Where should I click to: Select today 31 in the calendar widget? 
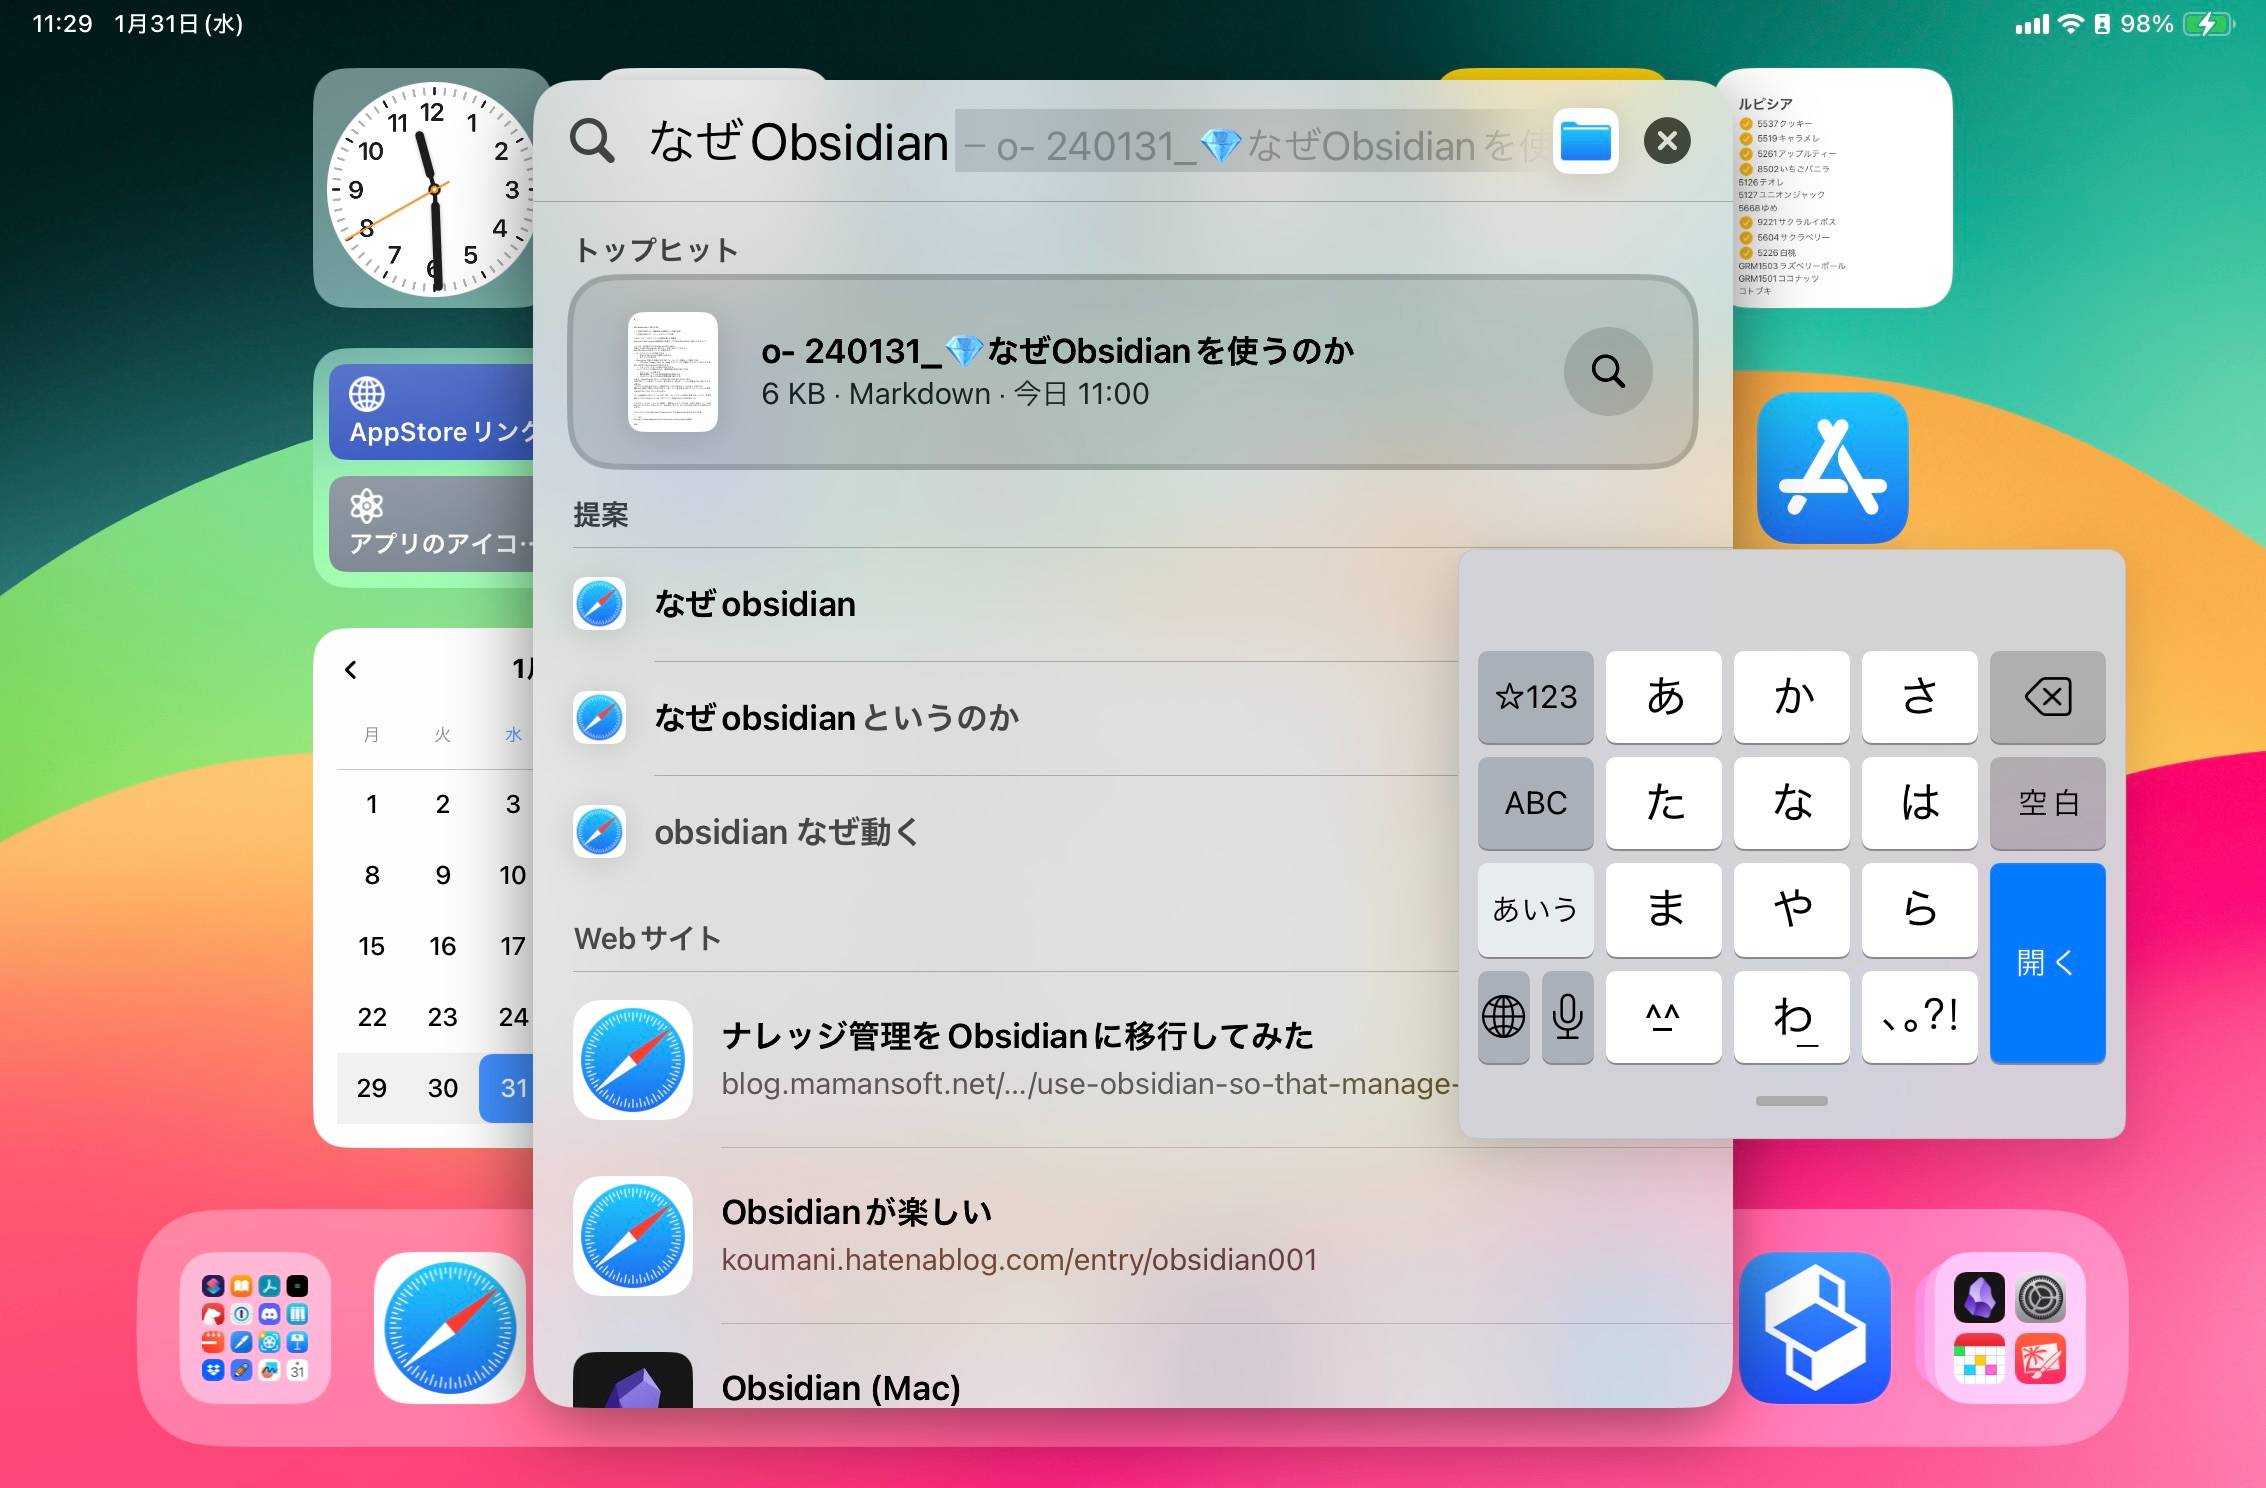click(x=507, y=1088)
